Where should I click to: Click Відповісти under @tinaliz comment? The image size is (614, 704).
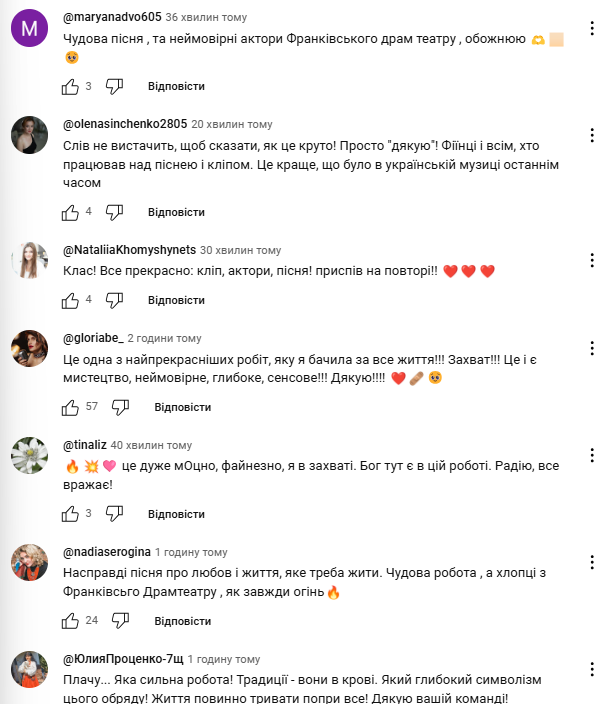click(176, 513)
